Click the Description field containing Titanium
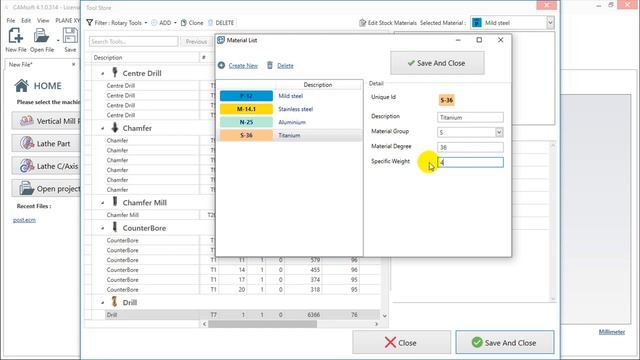 coord(470,117)
